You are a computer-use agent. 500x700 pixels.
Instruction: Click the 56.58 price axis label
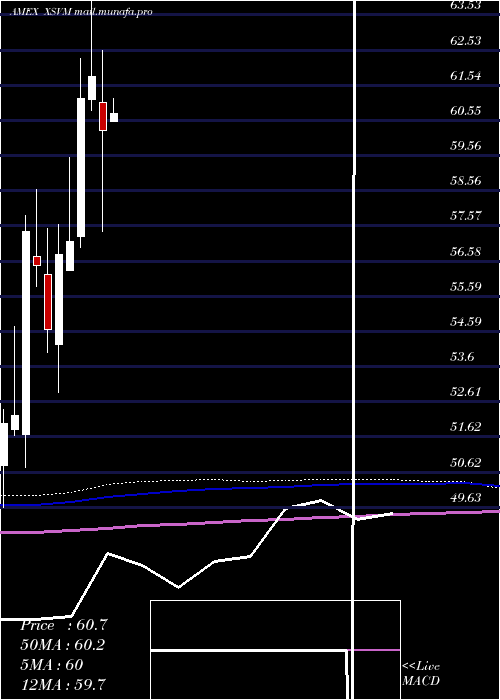pyautogui.click(x=466, y=252)
